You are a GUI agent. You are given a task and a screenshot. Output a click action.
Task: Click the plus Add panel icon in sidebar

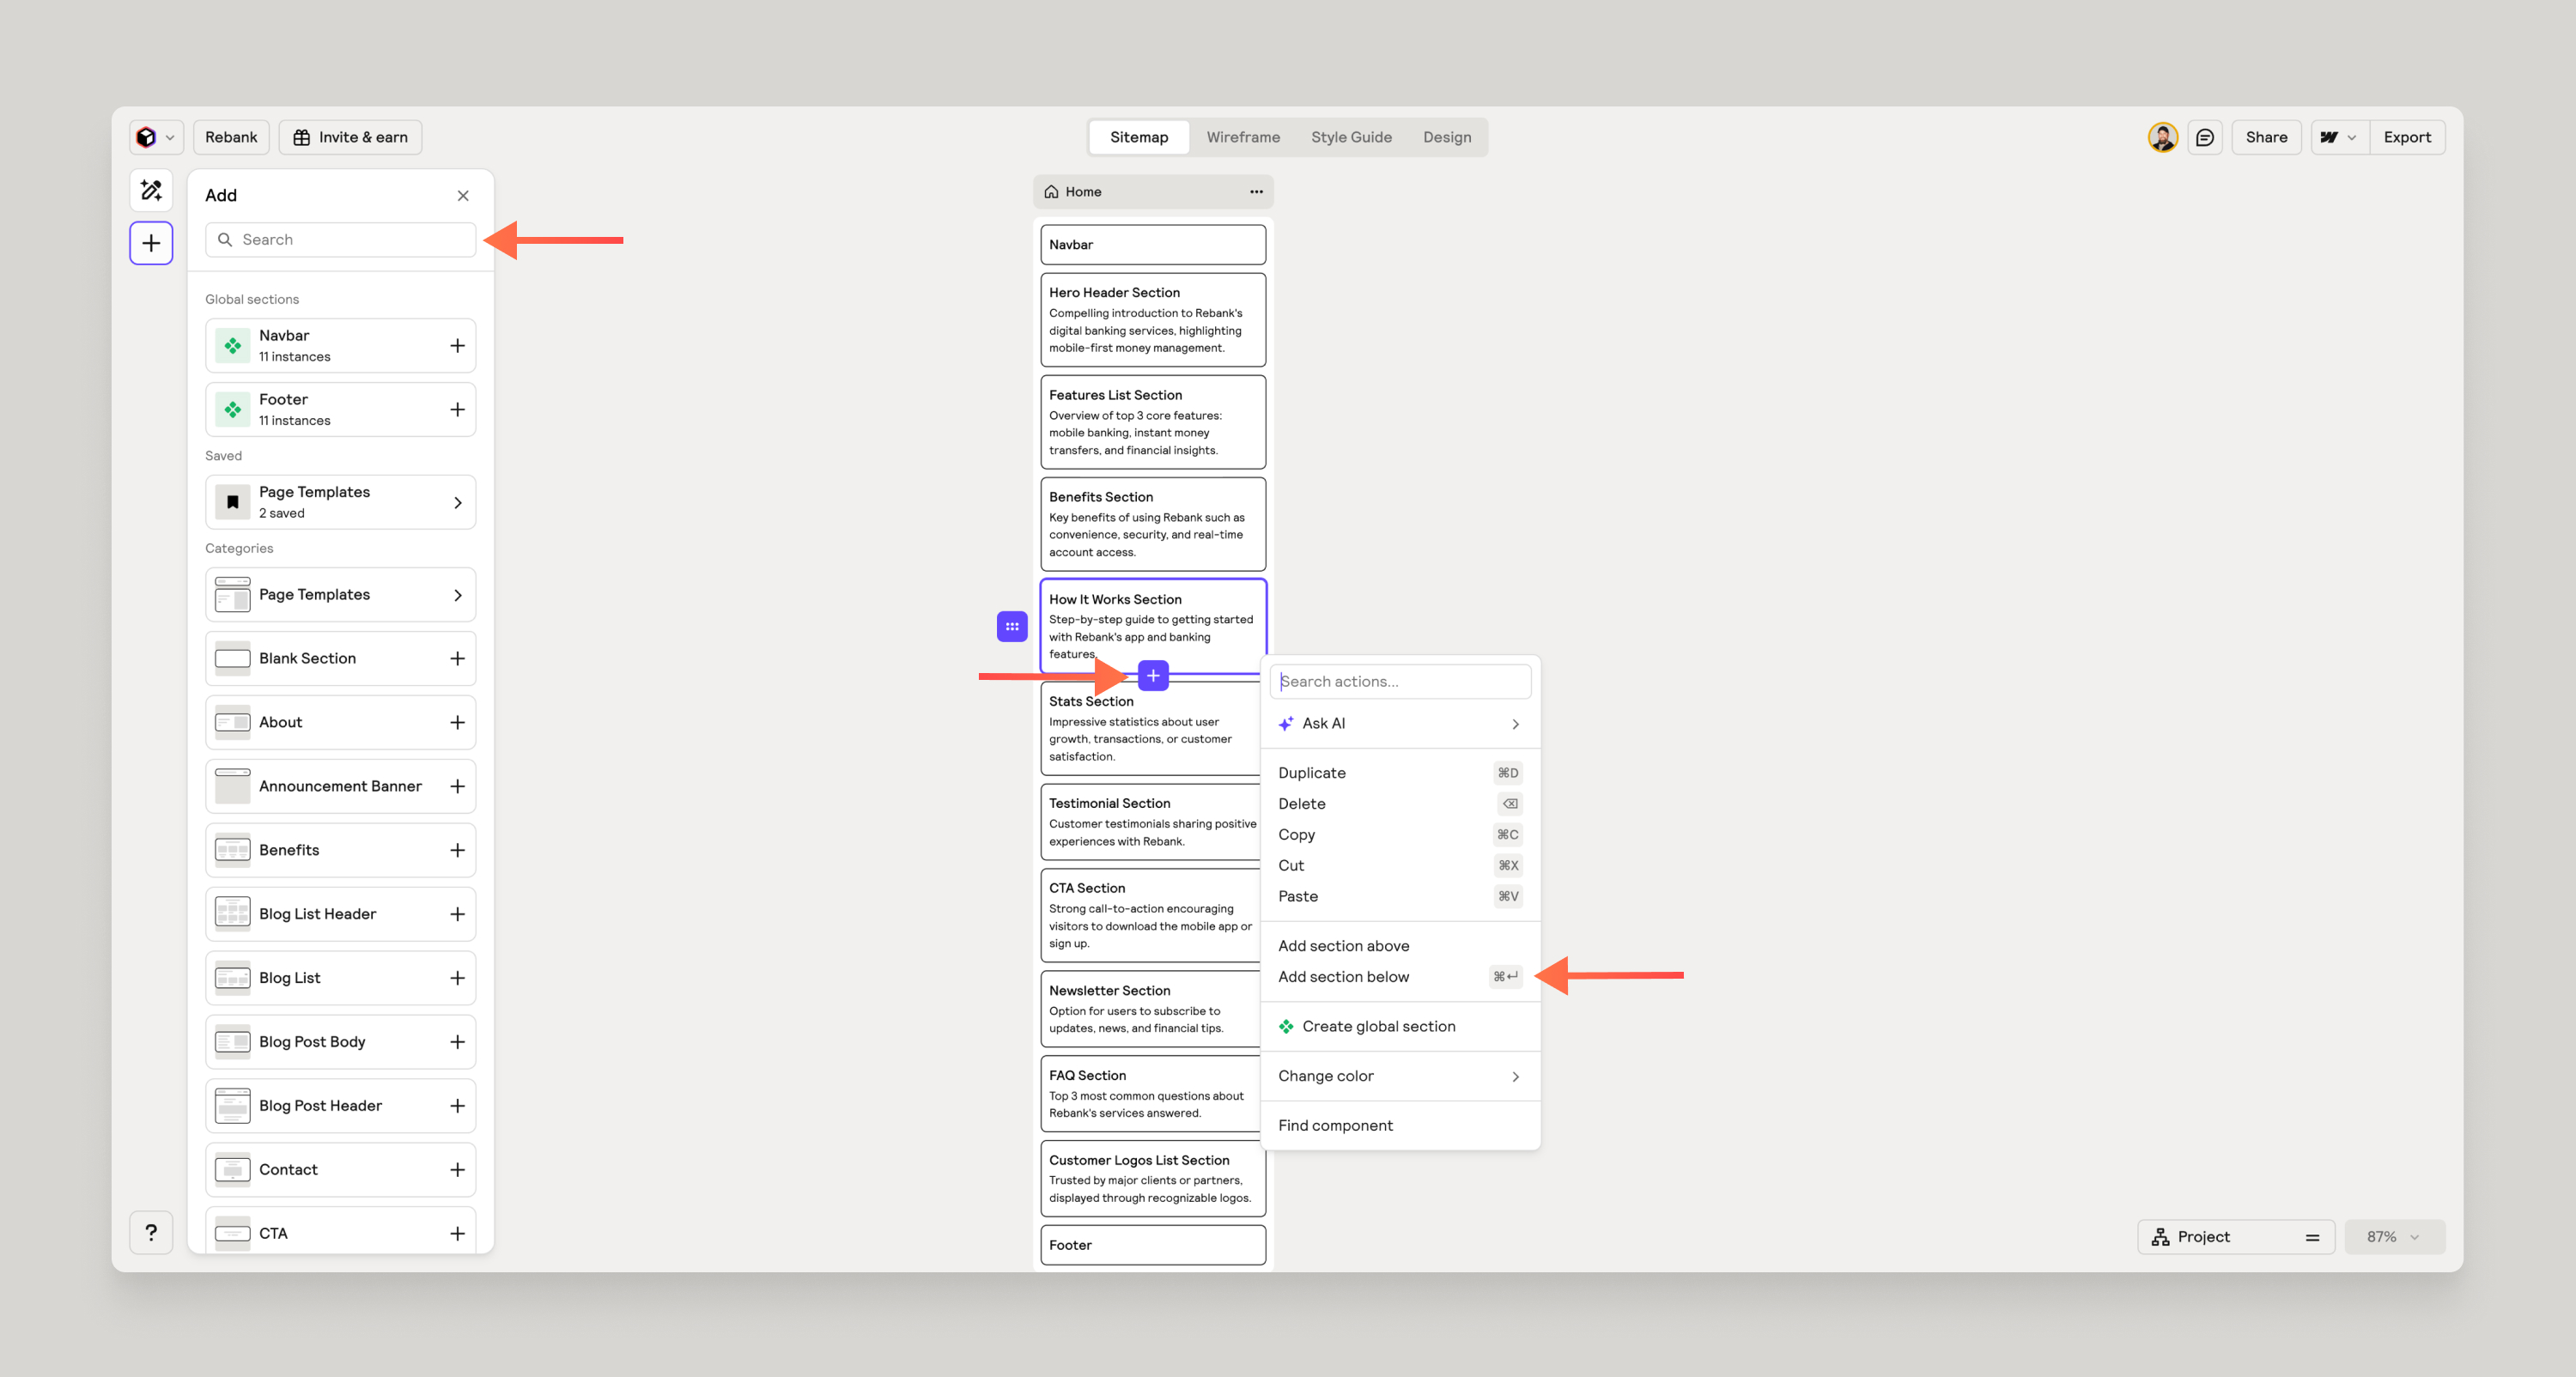click(151, 243)
